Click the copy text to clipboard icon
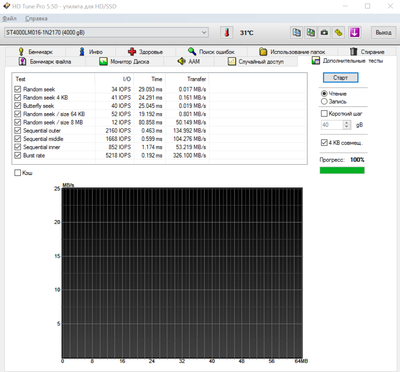This screenshot has height=372, width=400. [297, 33]
